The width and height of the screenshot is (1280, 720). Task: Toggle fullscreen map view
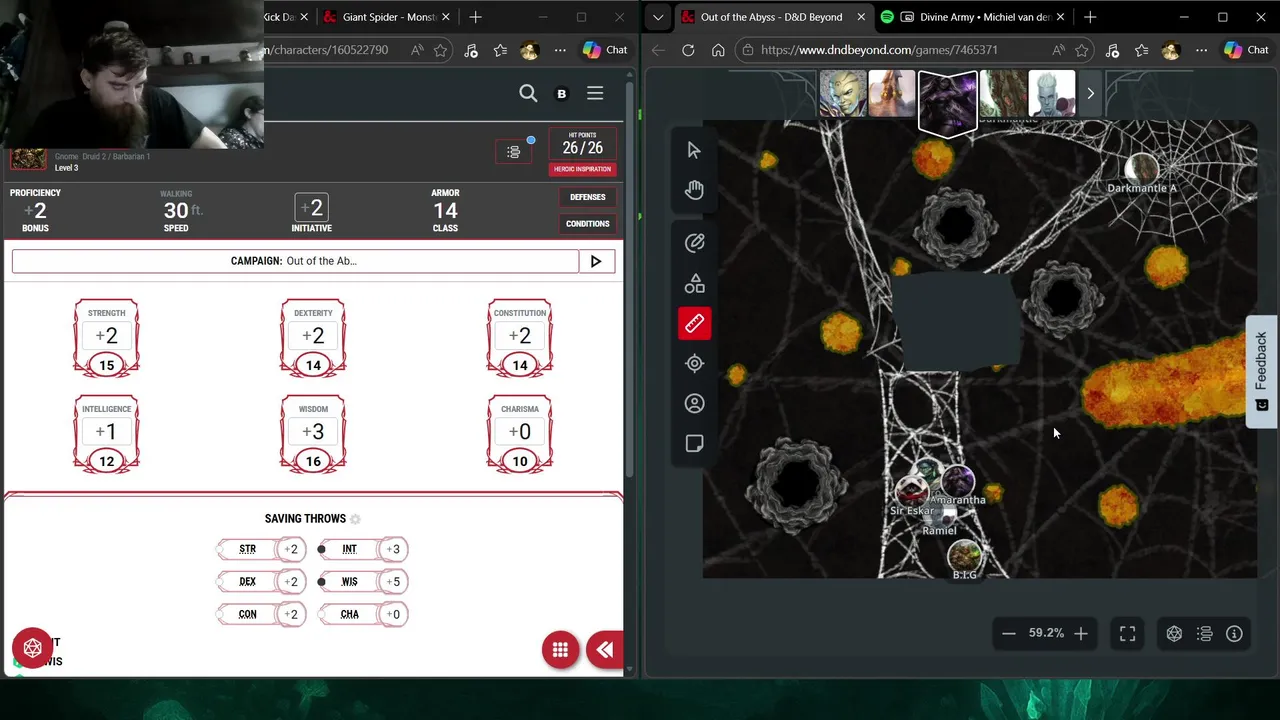(1127, 633)
